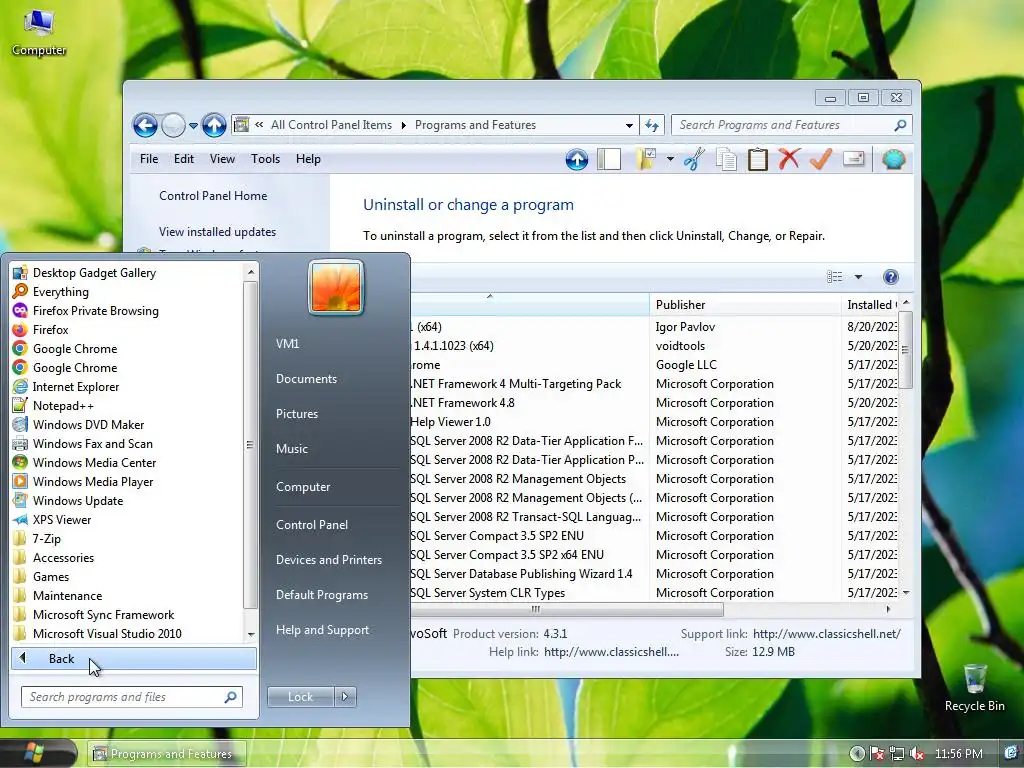The width and height of the screenshot is (1024, 768).
Task: Click the Refresh button by address bar
Action: point(652,125)
